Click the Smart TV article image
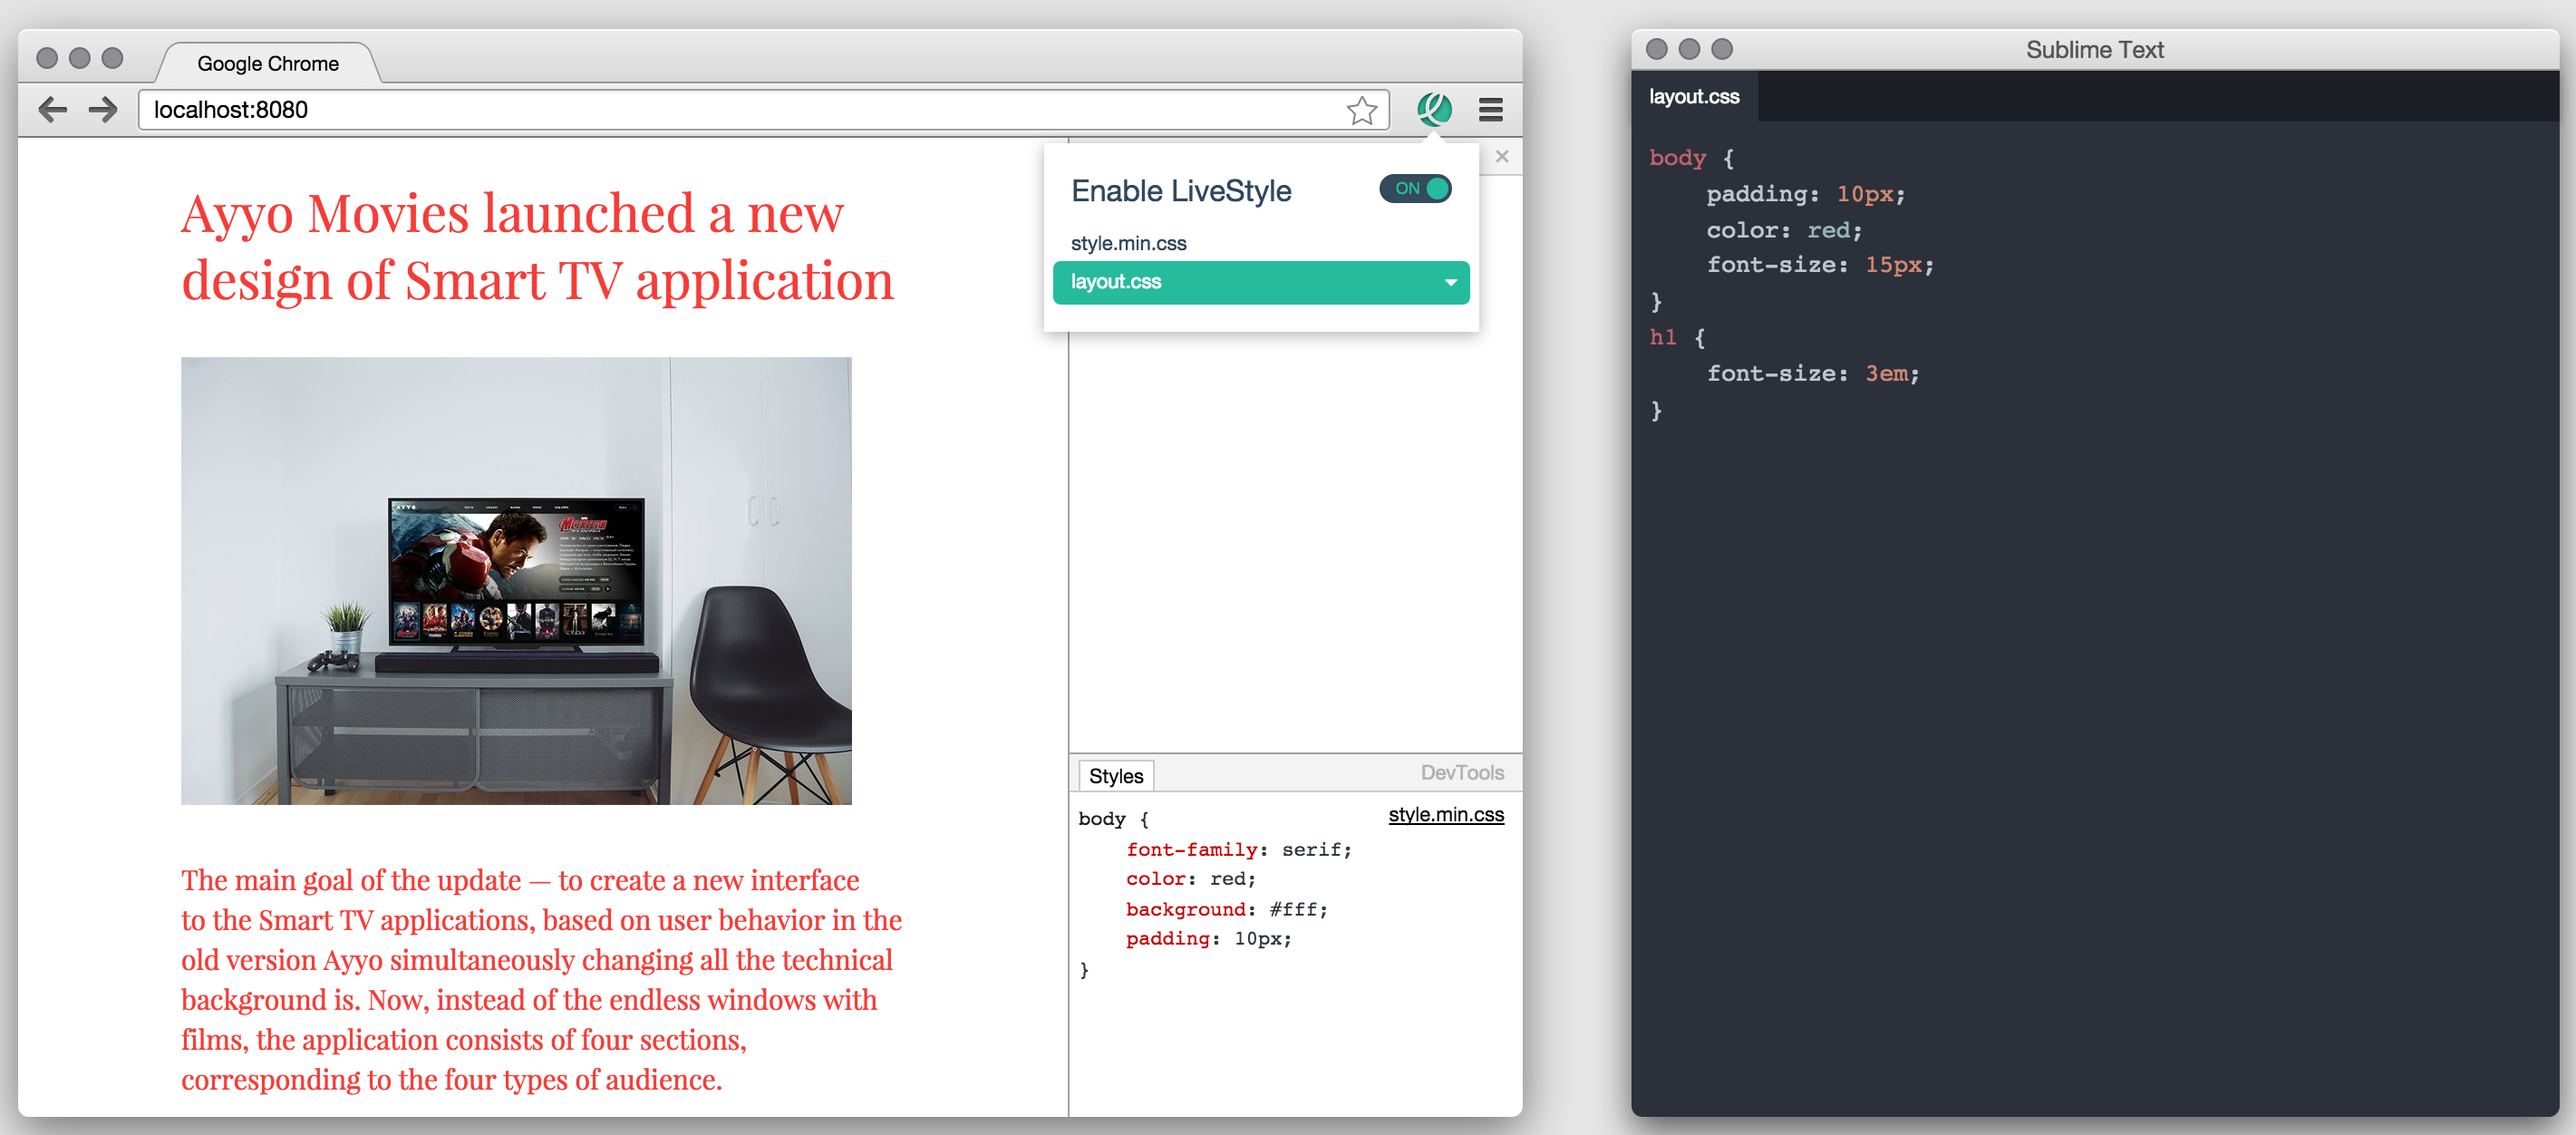Screen dimensions: 2576x1135 point(516,580)
